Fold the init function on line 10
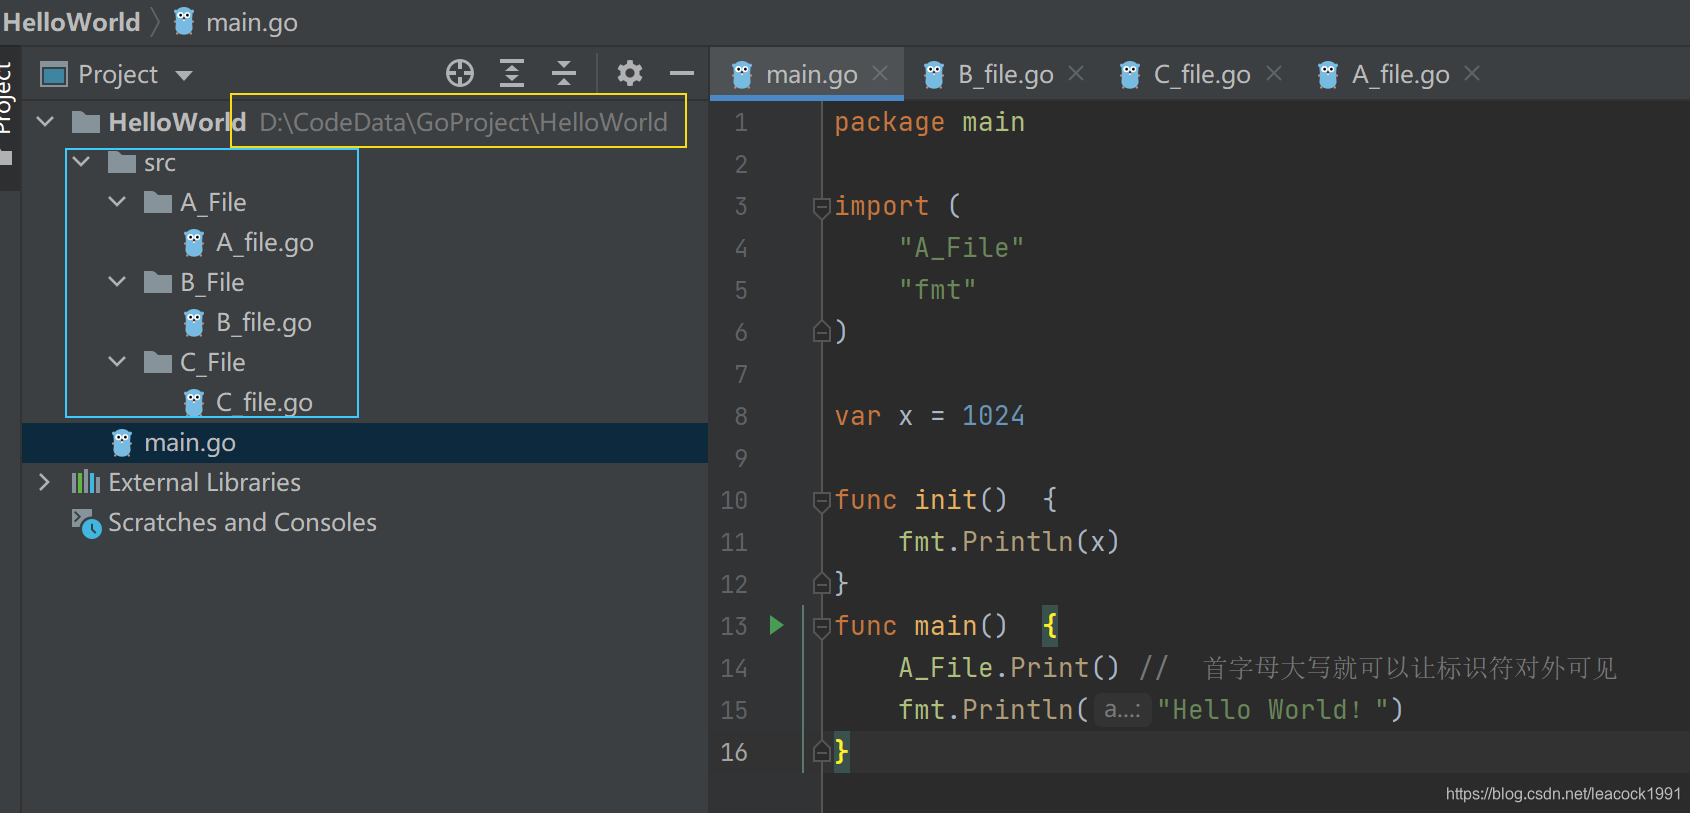Screen dimensions: 1690x813 coord(821,501)
